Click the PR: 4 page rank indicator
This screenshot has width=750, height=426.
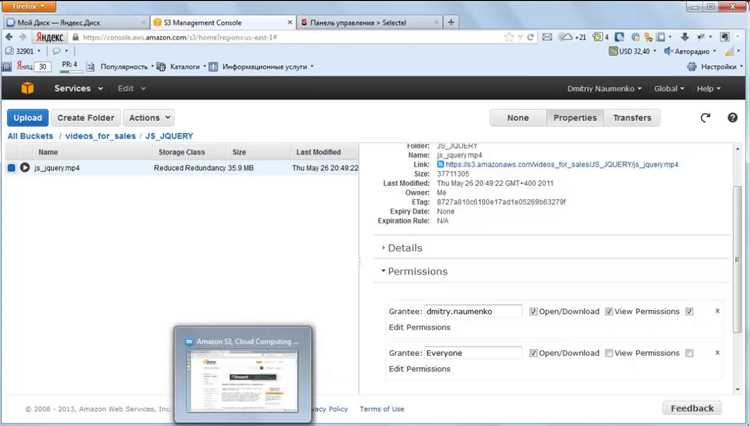[70, 66]
